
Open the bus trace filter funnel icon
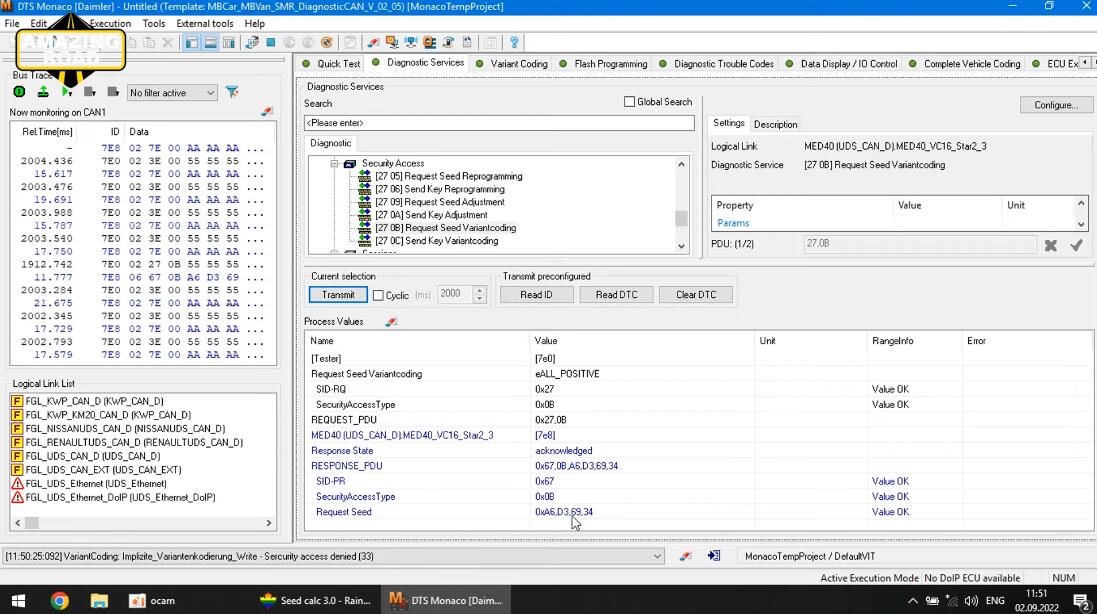(232, 92)
